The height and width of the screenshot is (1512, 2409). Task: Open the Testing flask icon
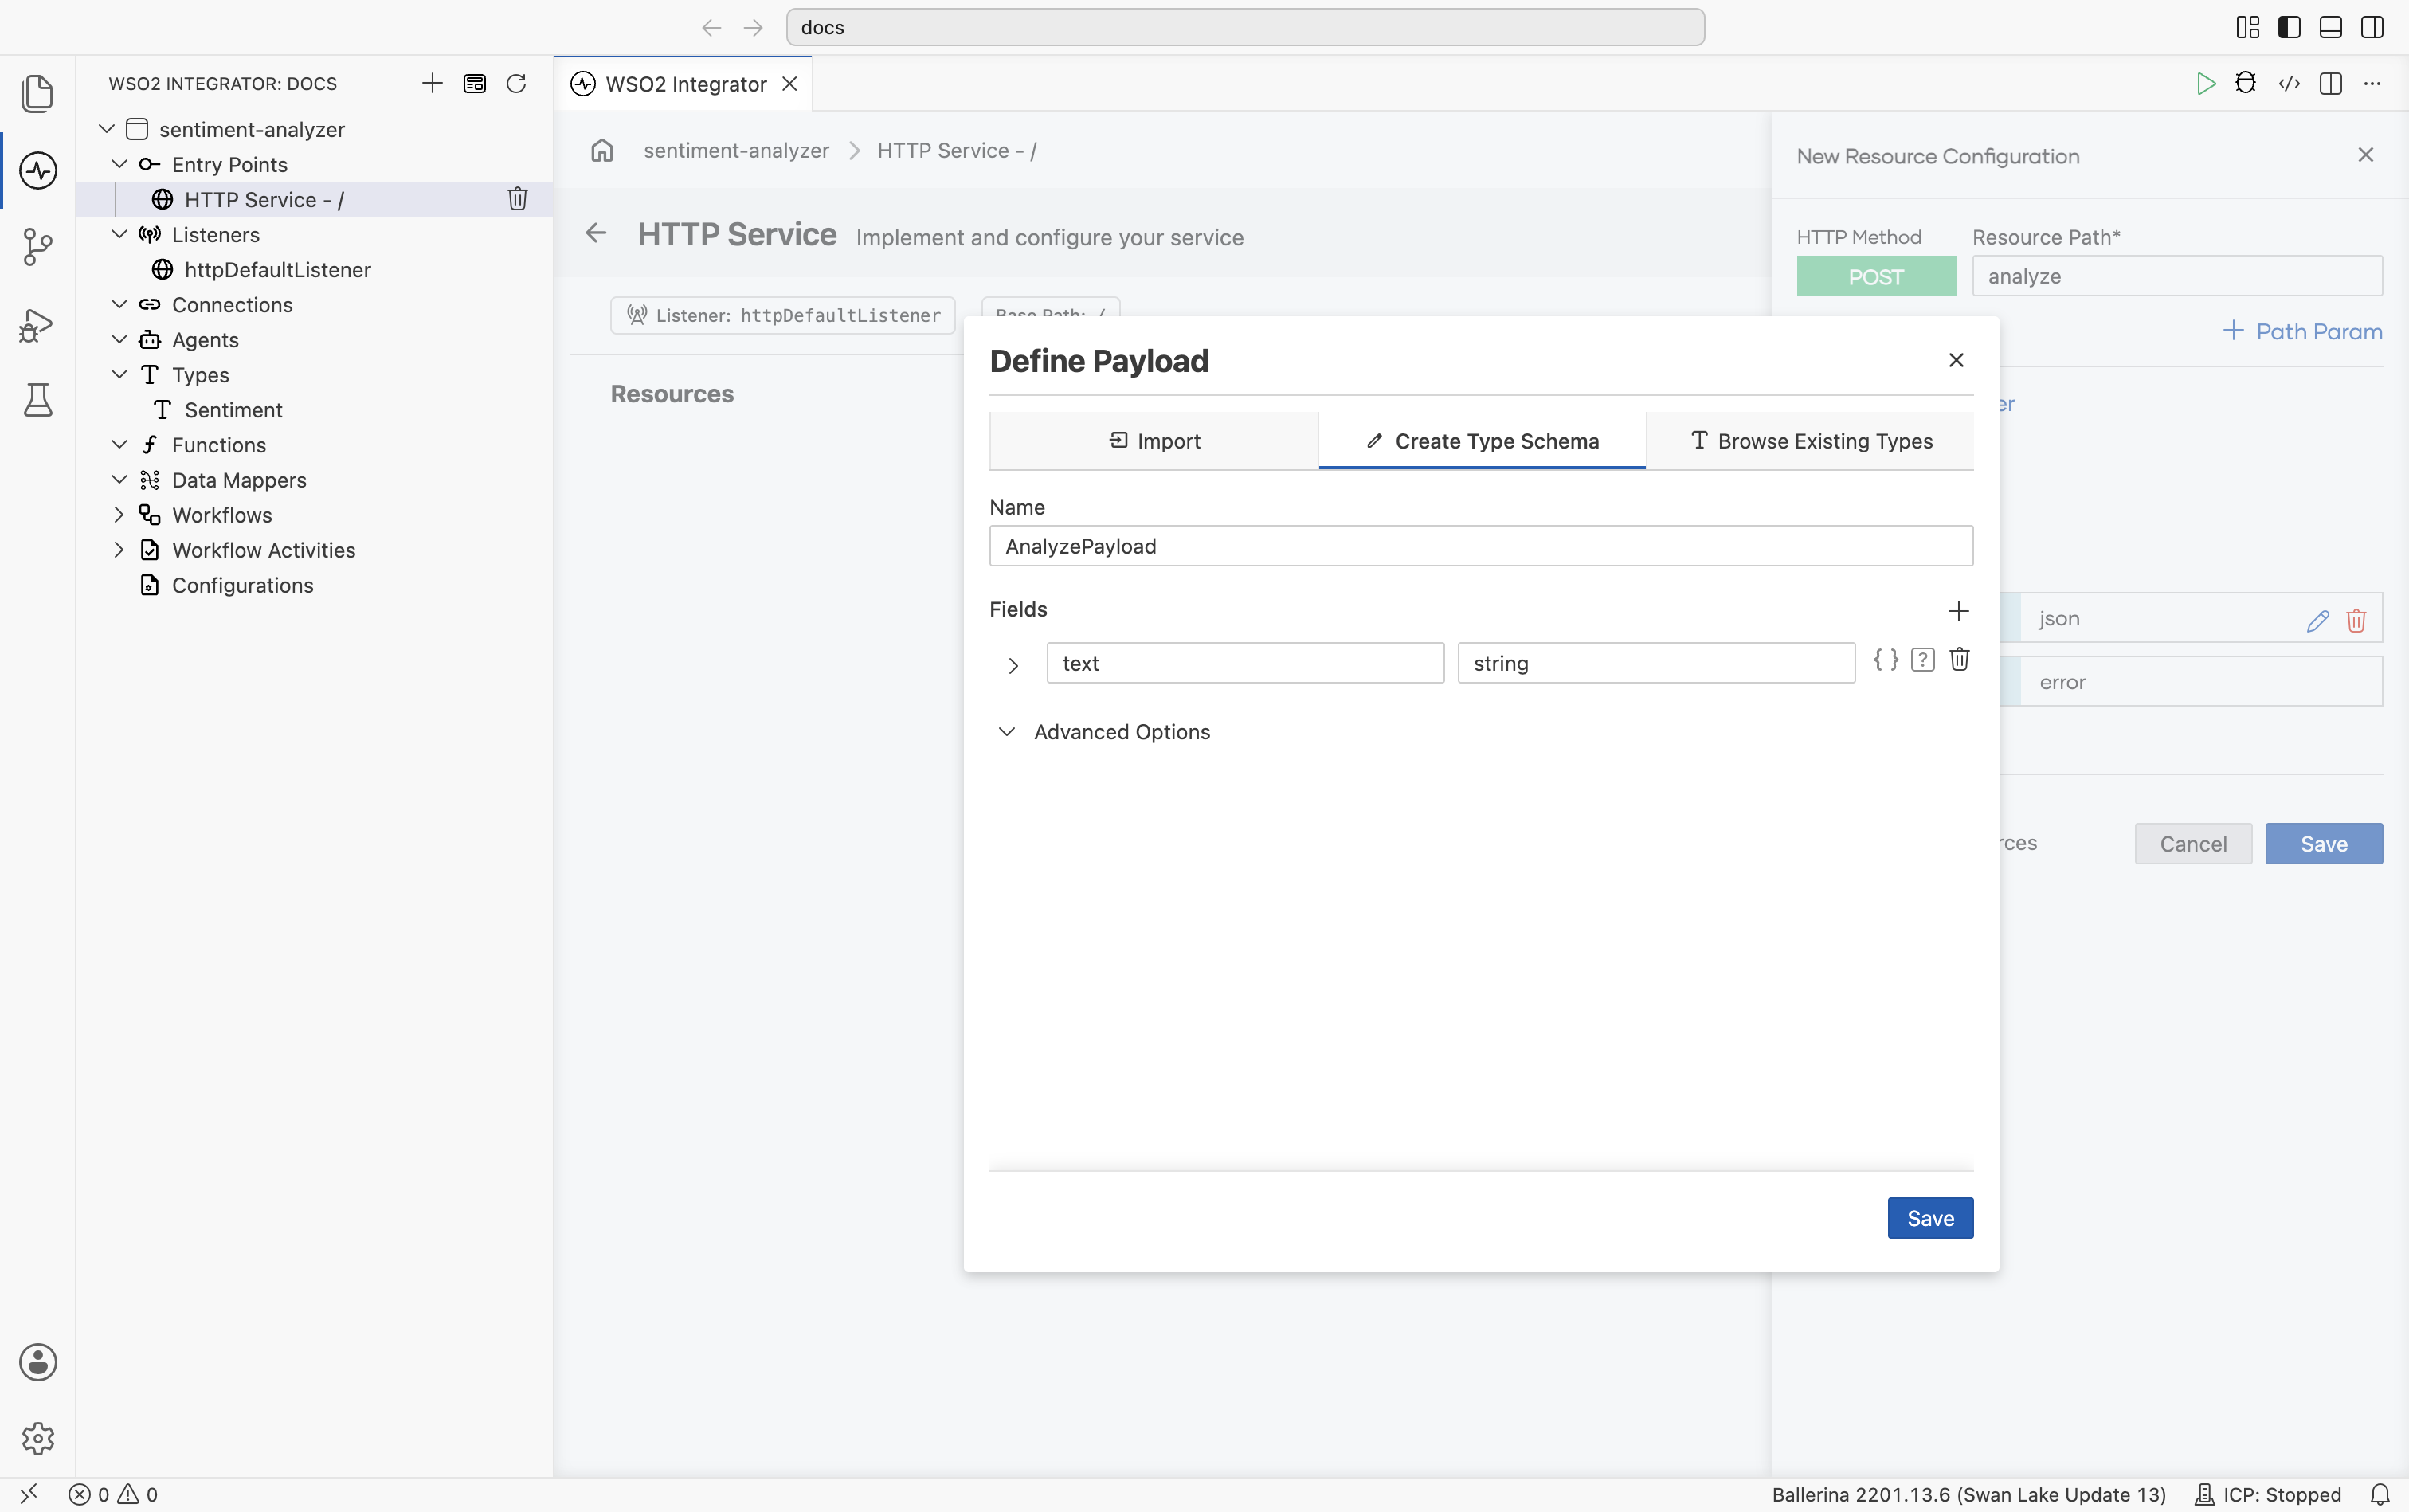38,400
